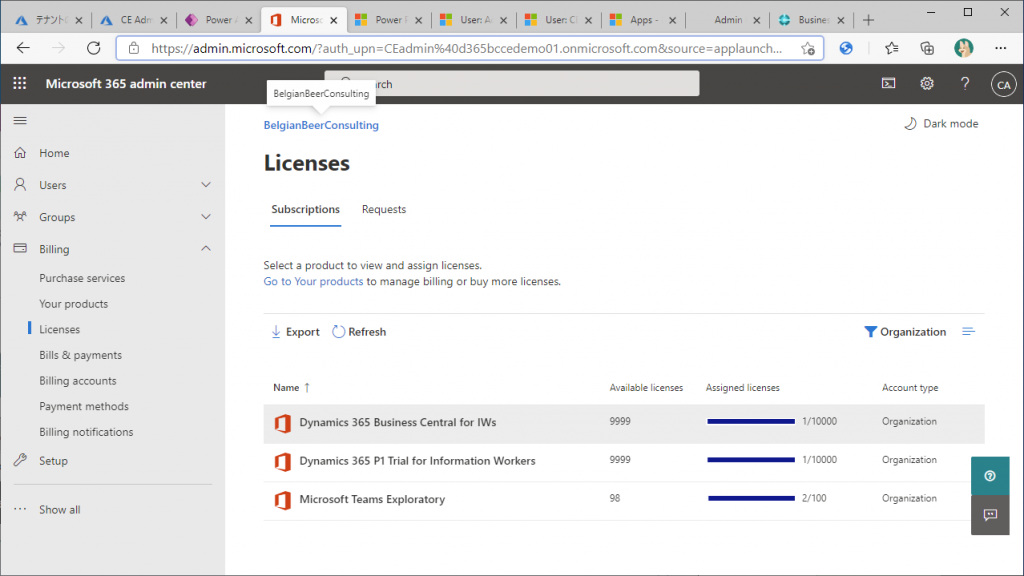Add page to favorites star in address bar
1024x576 pixels.
(808, 48)
